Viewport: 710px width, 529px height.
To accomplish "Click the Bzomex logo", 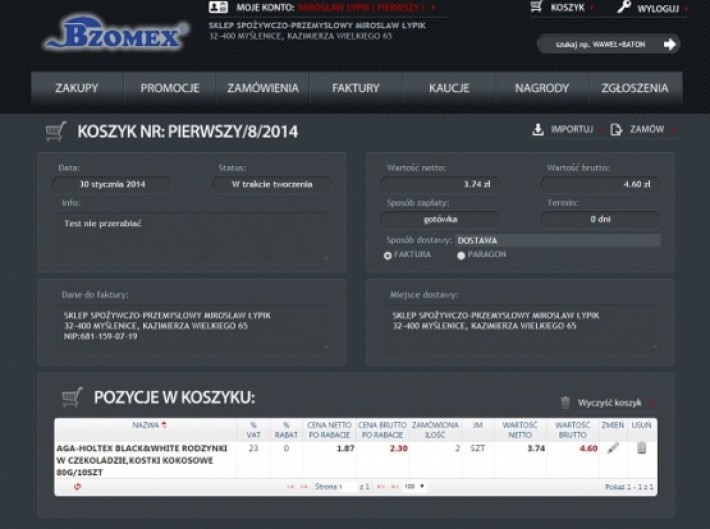I will (x=115, y=37).
